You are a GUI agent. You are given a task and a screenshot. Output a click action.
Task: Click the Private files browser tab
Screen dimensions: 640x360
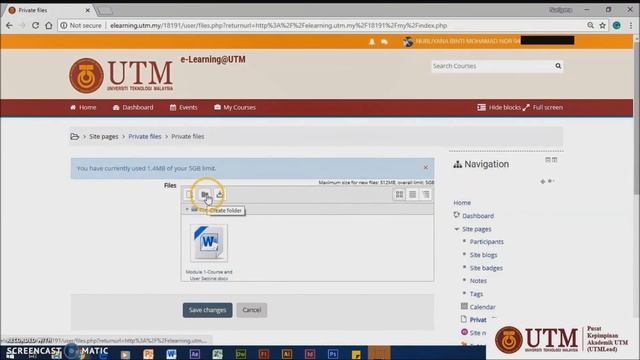[x=49, y=10]
